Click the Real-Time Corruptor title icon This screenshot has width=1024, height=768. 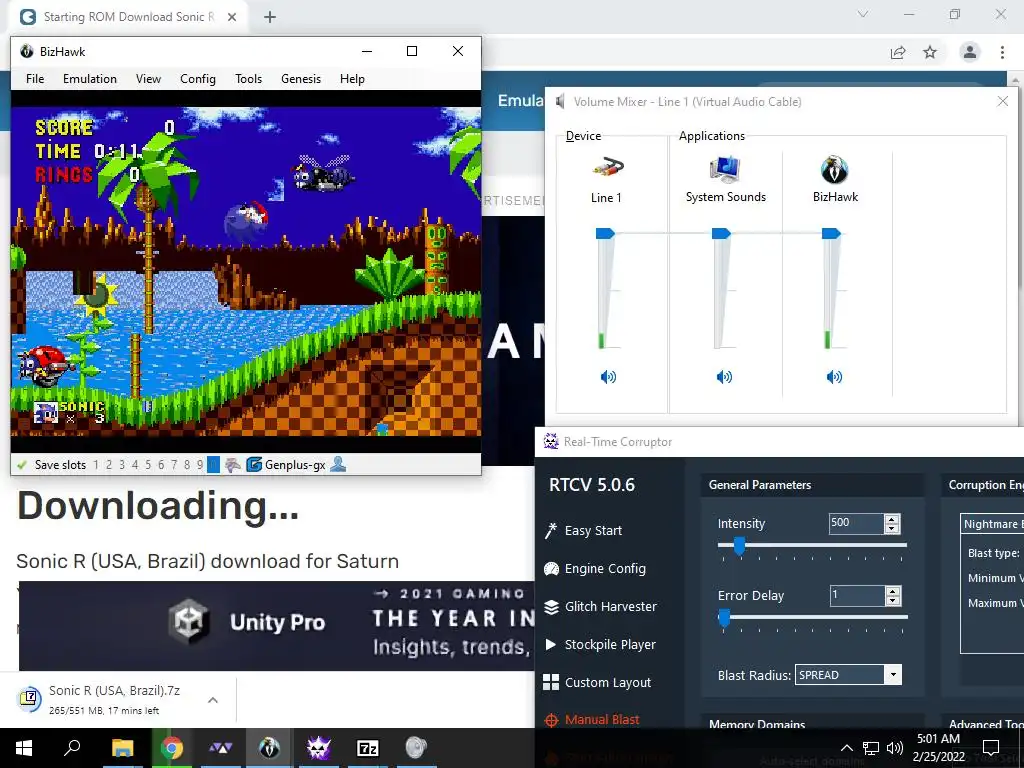pyautogui.click(x=551, y=441)
